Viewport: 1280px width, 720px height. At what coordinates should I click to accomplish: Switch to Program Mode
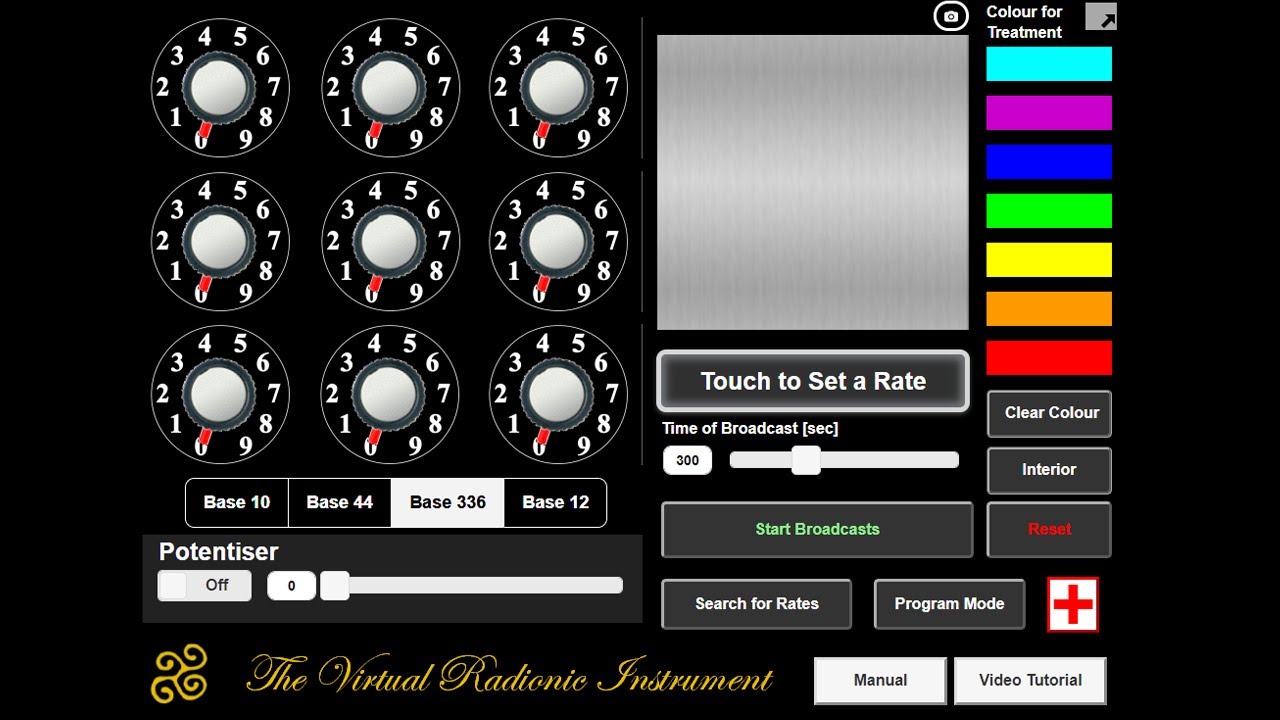tap(949, 604)
